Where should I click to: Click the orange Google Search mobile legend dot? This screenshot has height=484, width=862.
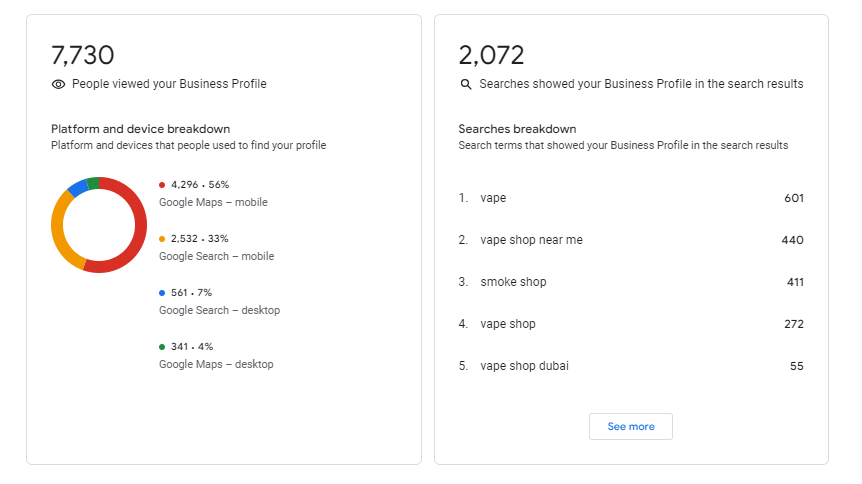(162, 239)
